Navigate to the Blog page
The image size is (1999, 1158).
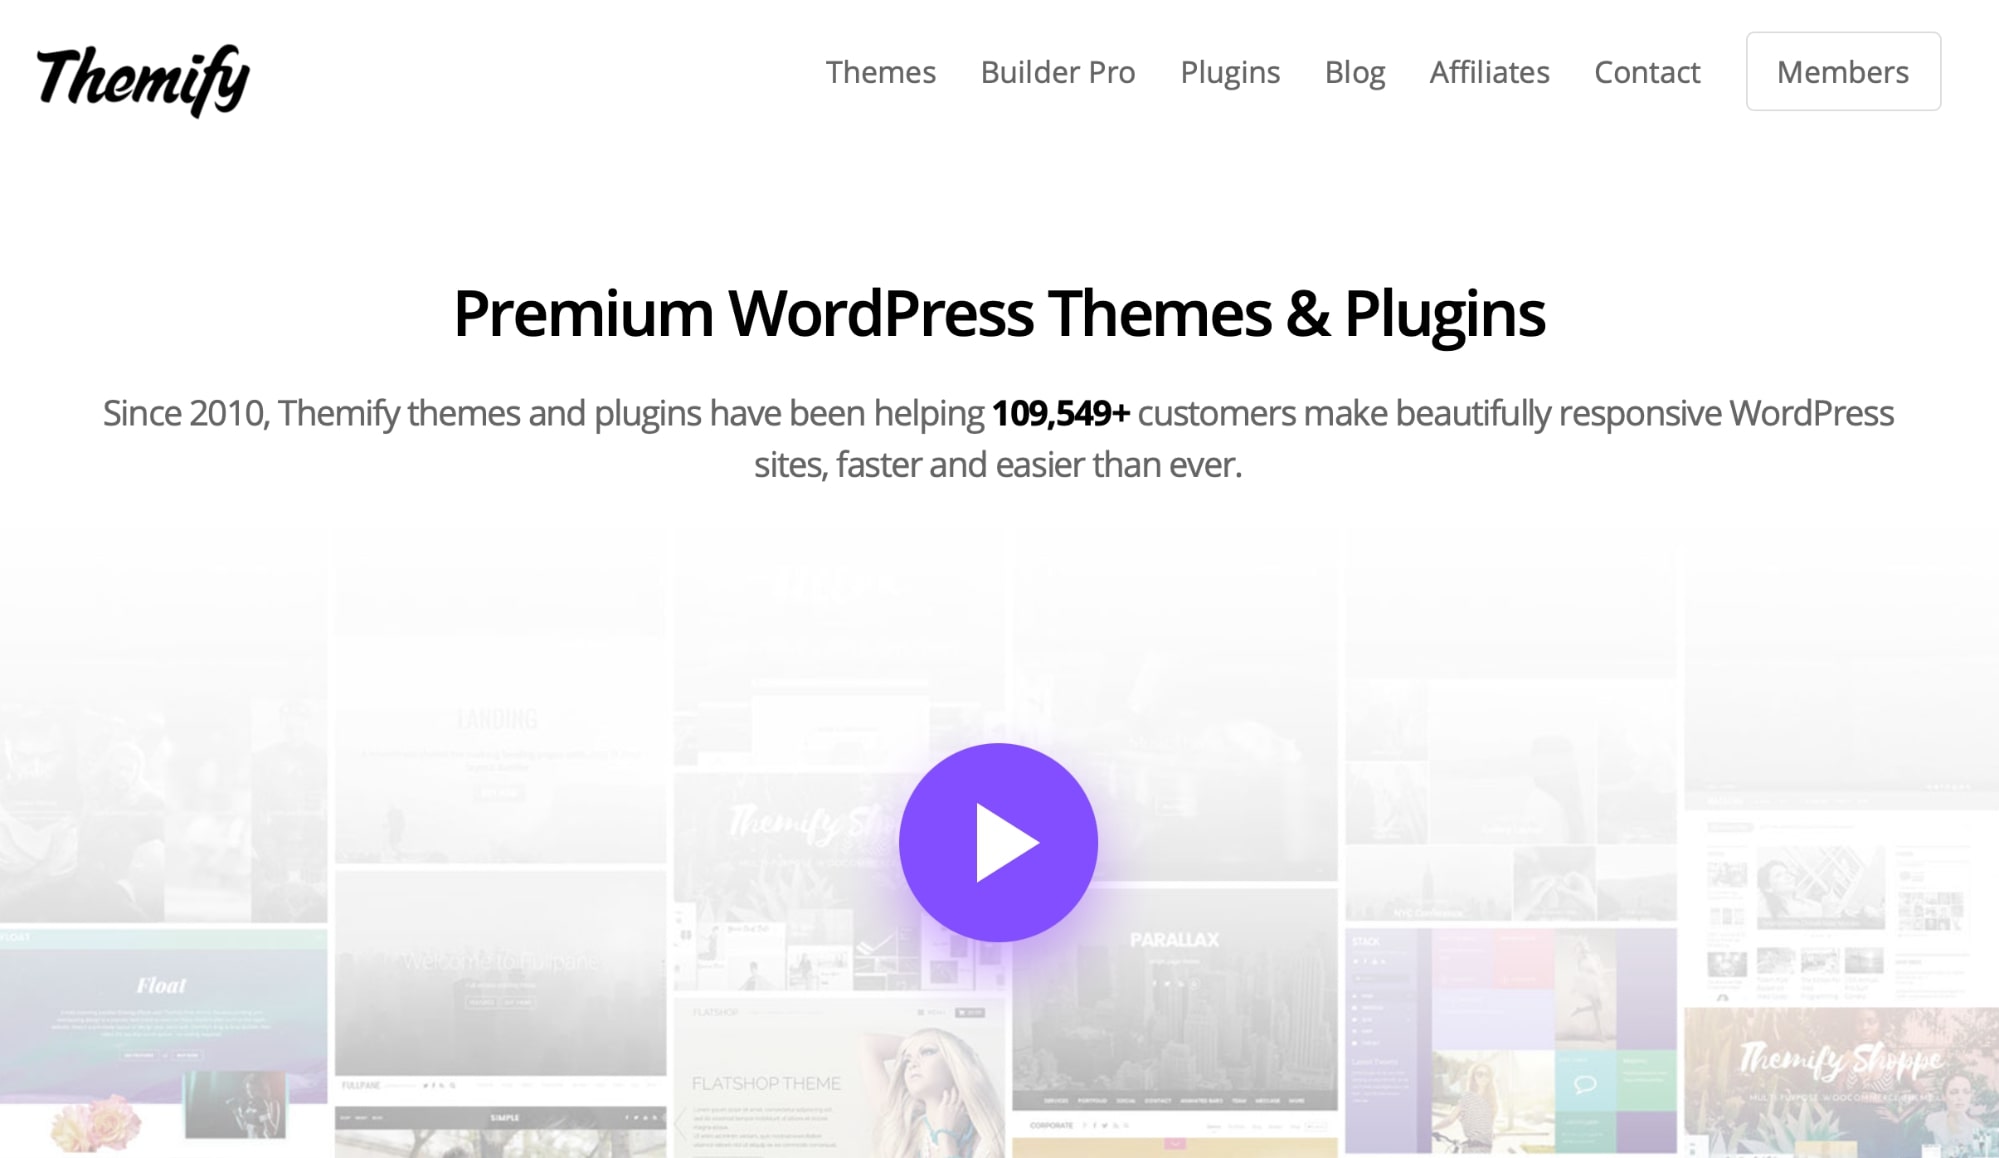click(1354, 70)
